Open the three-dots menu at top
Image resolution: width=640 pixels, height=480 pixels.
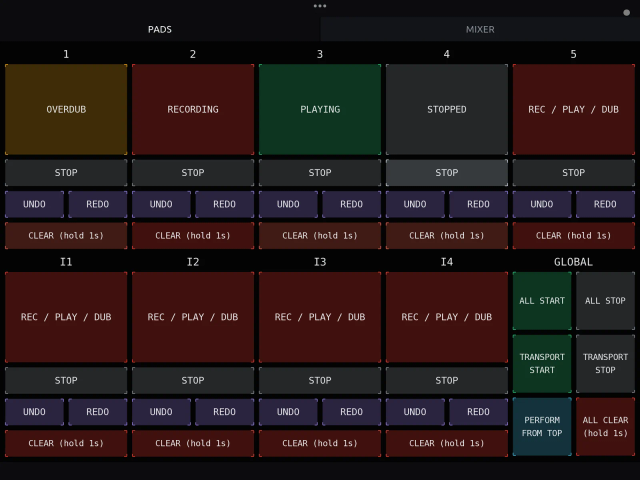[x=320, y=6]
